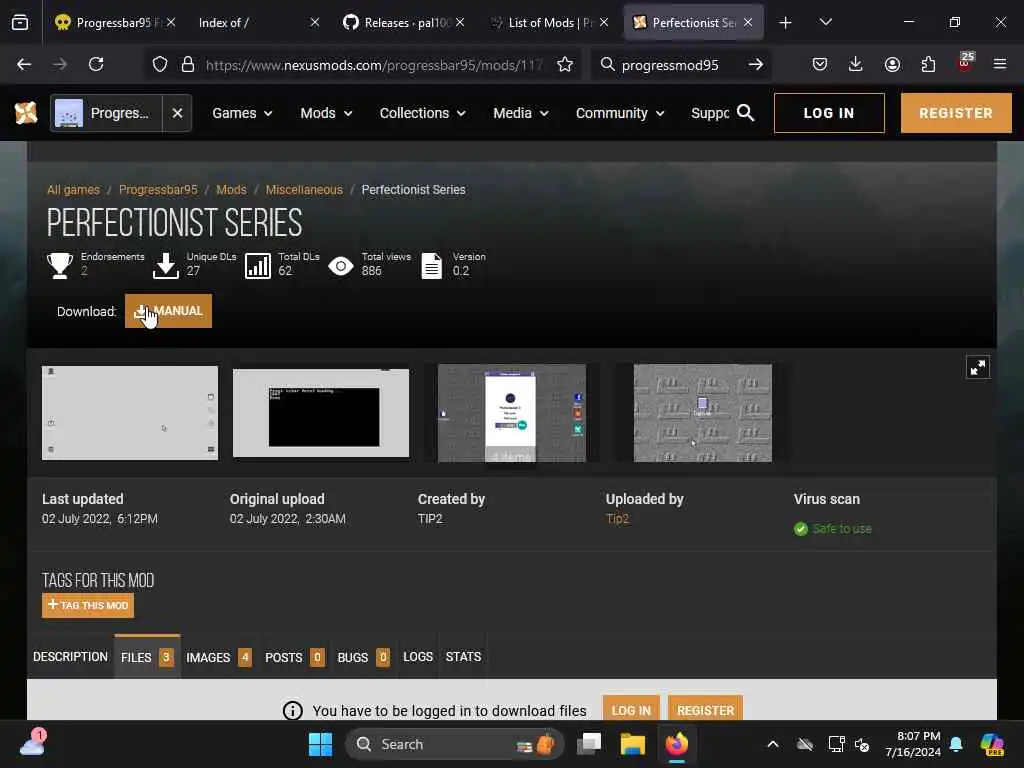Expand the Media menu

click(x=520, y=113)
